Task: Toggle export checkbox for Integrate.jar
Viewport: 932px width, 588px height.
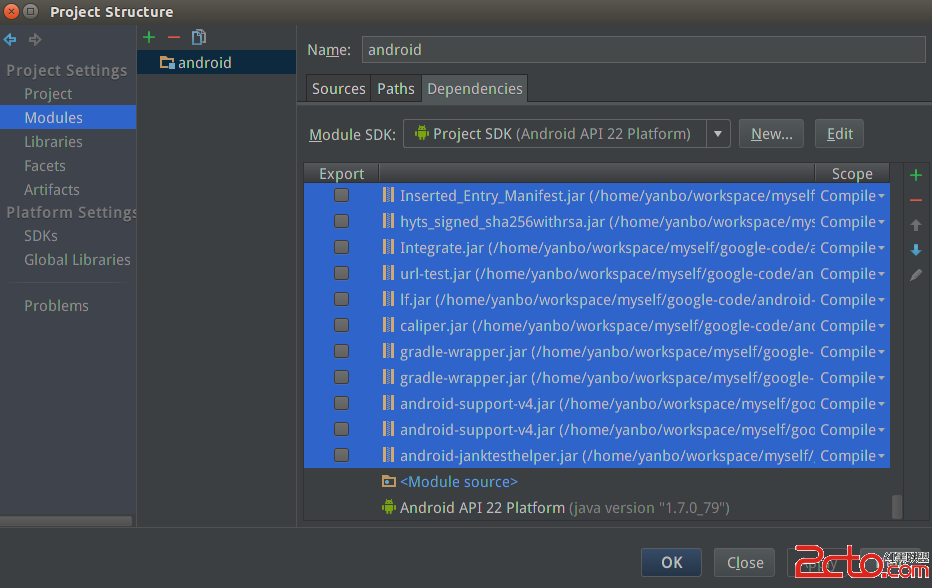Action: 341,247
